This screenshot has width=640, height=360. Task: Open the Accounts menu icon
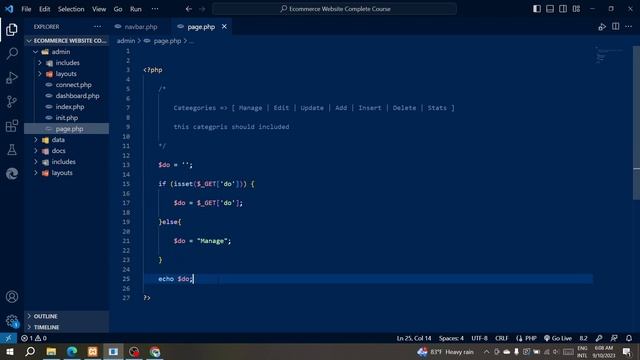12,297
